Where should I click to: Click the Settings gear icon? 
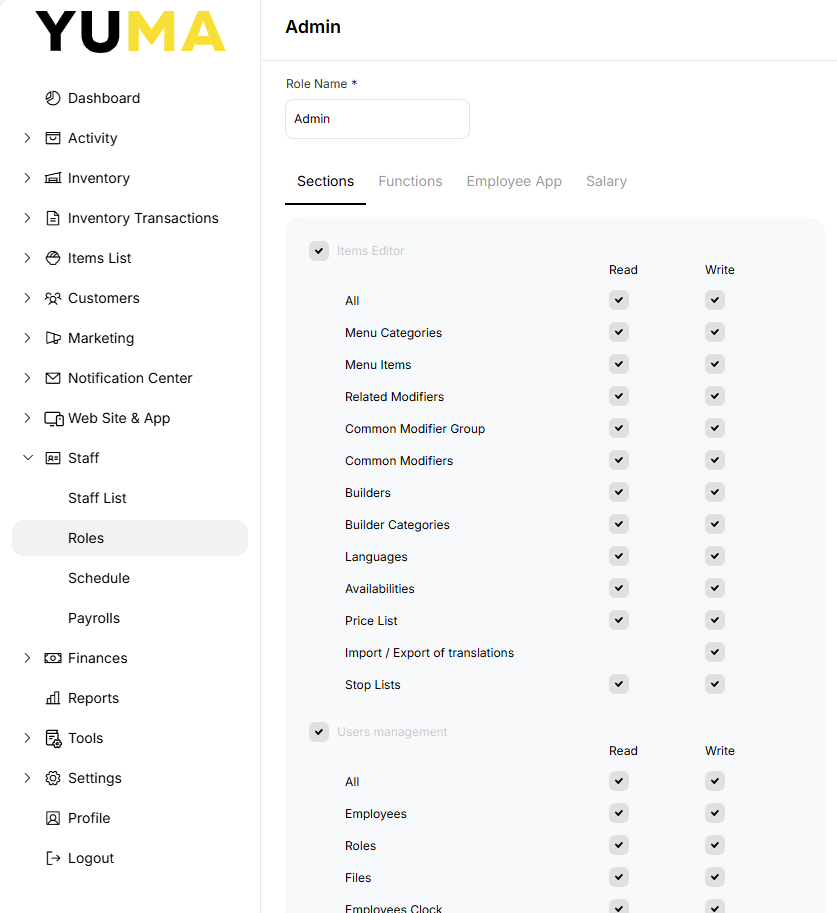coord(53,778)
